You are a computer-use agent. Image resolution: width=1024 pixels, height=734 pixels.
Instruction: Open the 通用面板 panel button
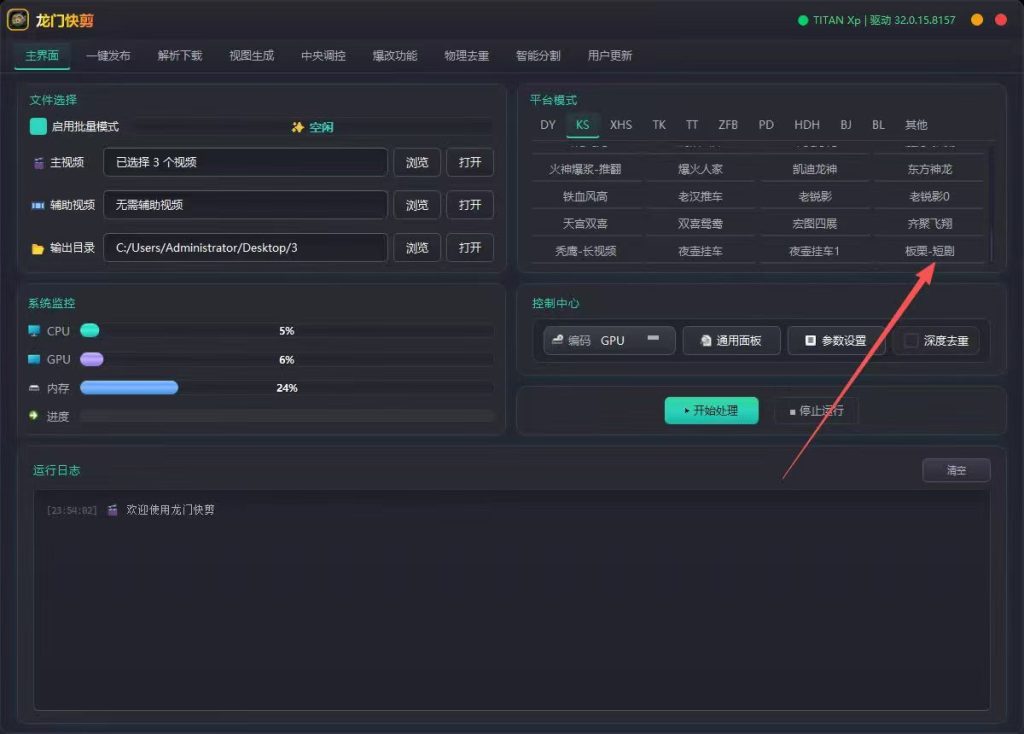(x=731, y=340)
